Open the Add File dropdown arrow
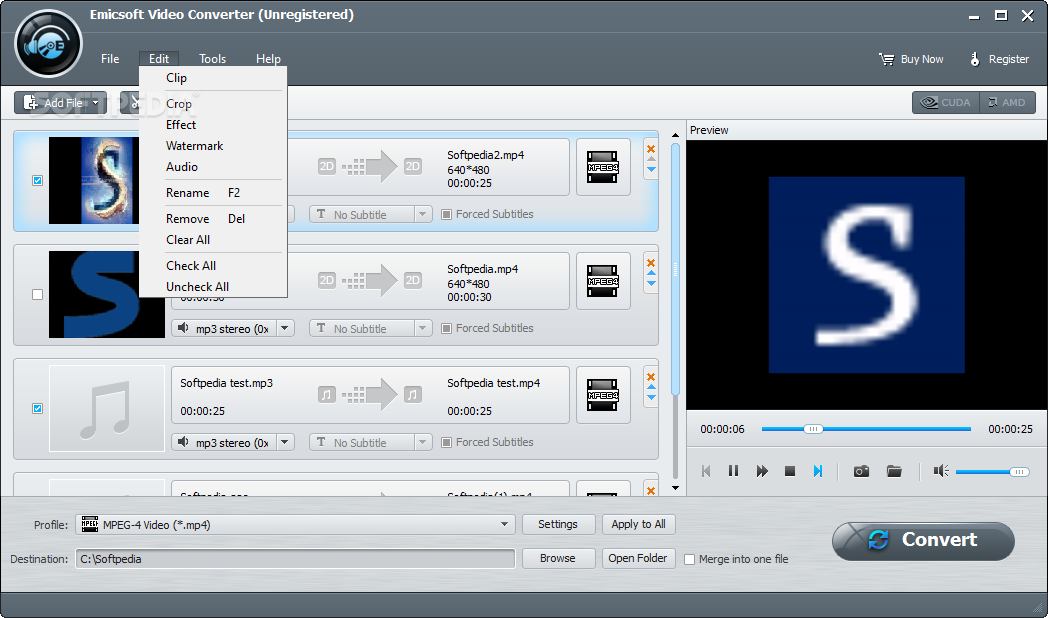Screen dimensions: 1048x618 pos(96,103)
